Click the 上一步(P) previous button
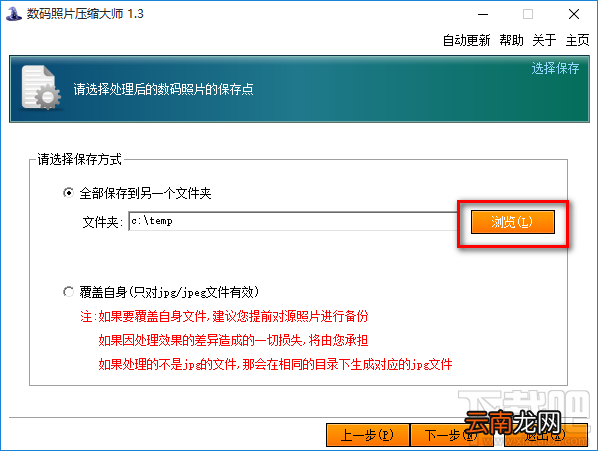The height and width of the screenshot is (451, 598). 368,435
